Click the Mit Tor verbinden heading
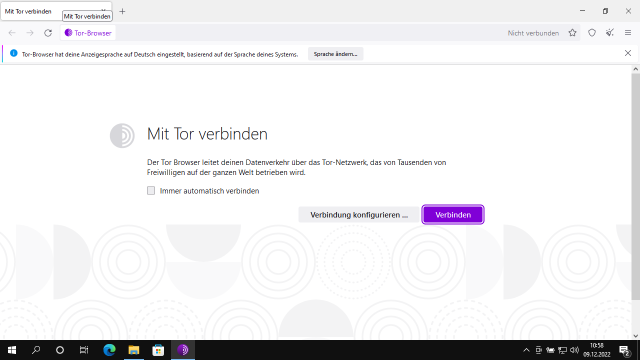 (207, 134)
